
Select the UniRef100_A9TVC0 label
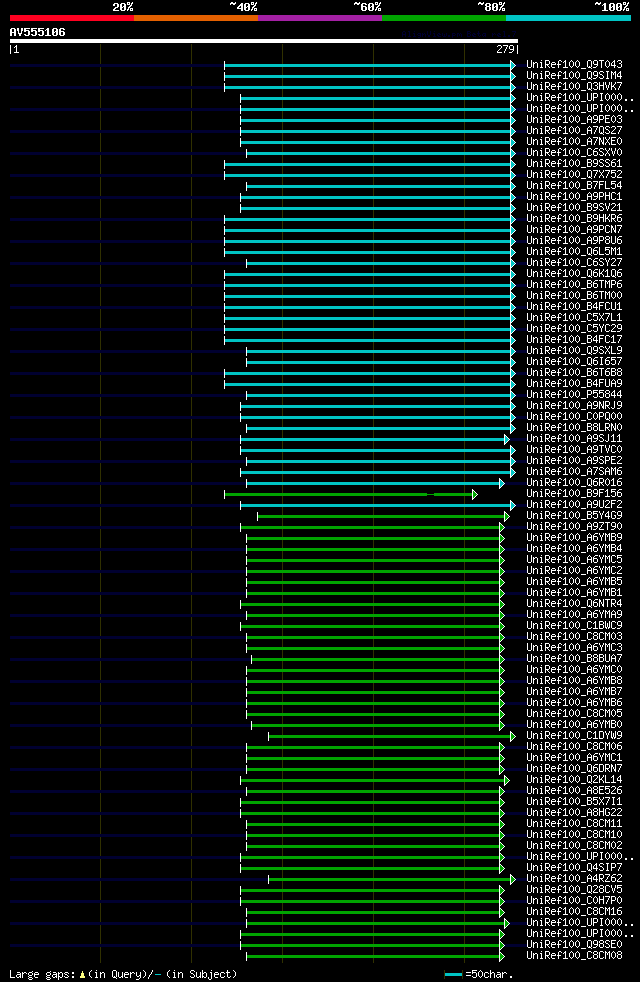coord(574,450)
